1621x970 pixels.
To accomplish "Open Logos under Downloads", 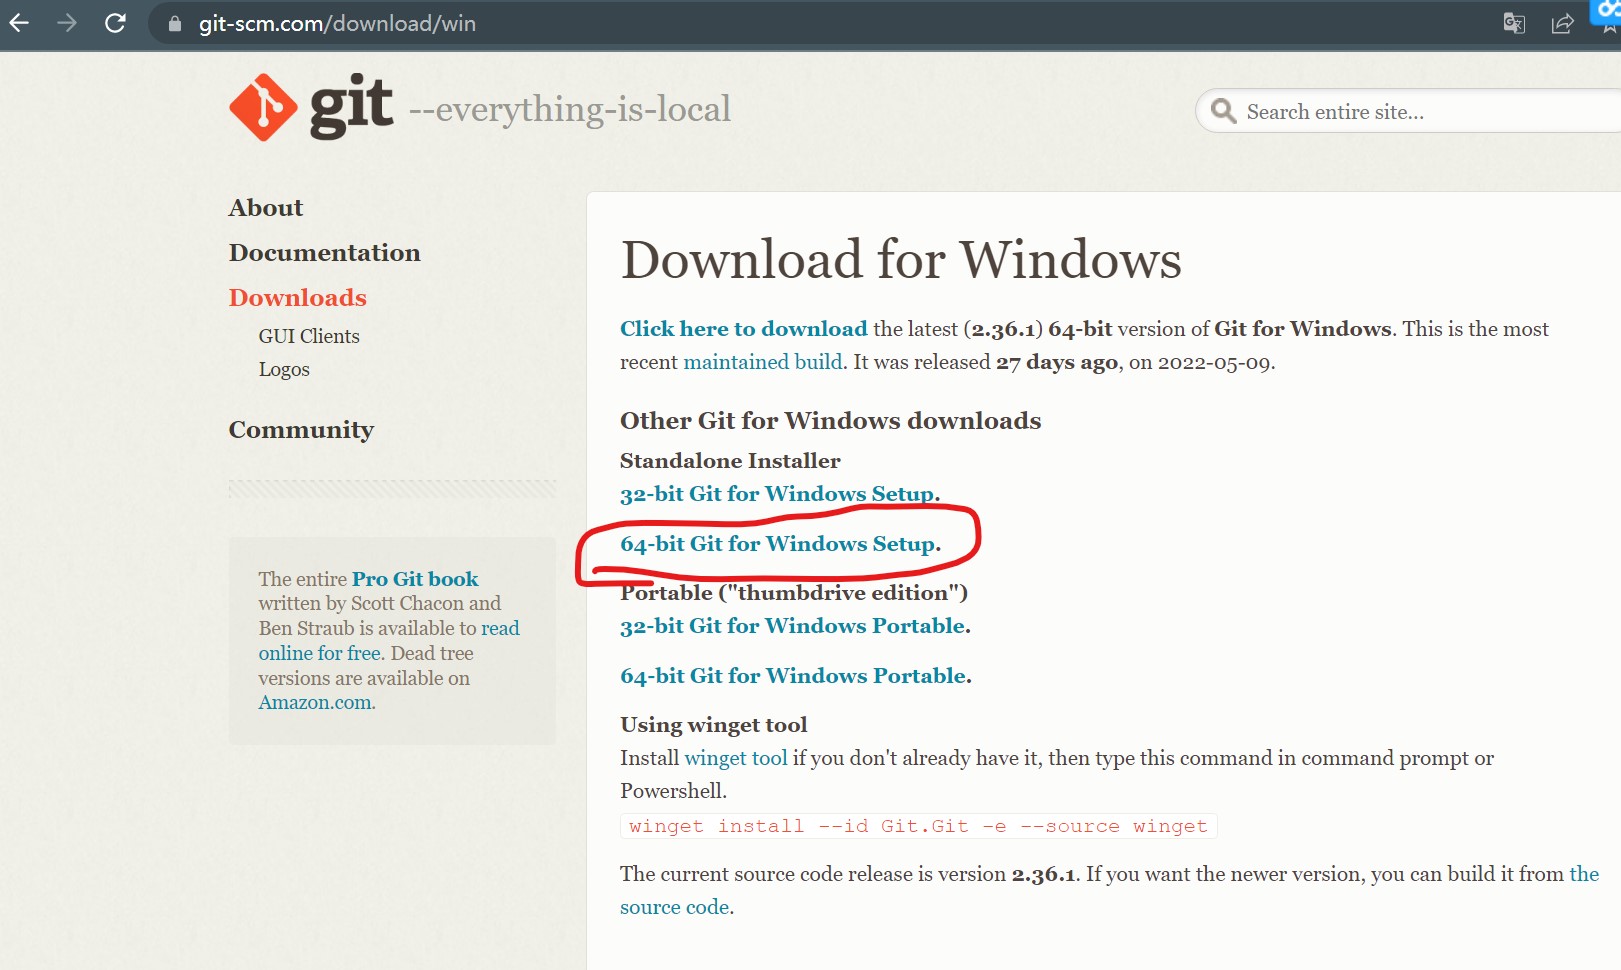I will (x=284, y=369).
